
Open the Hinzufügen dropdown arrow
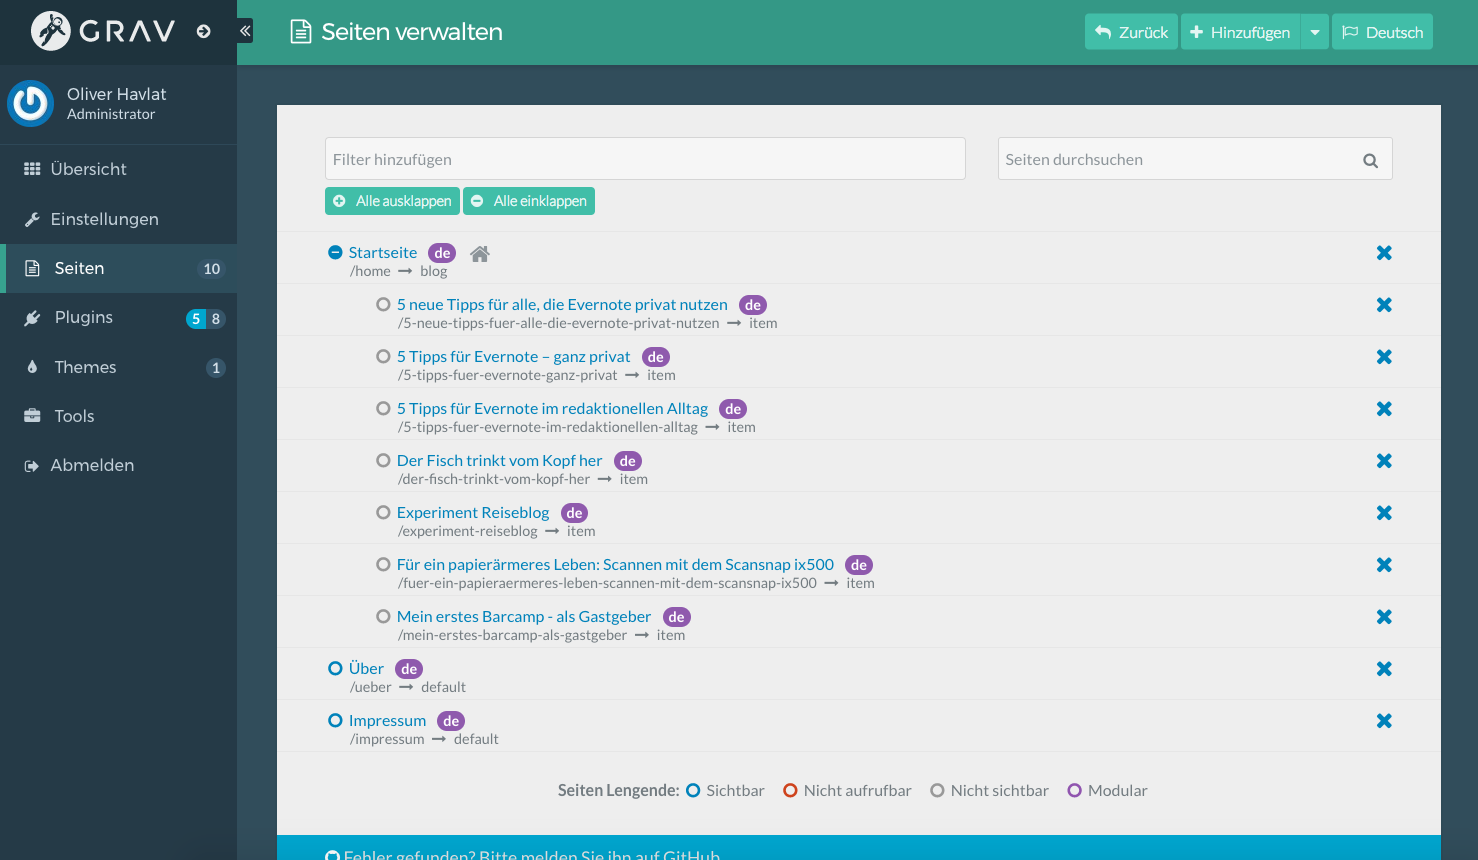[x=1315, y=32]
